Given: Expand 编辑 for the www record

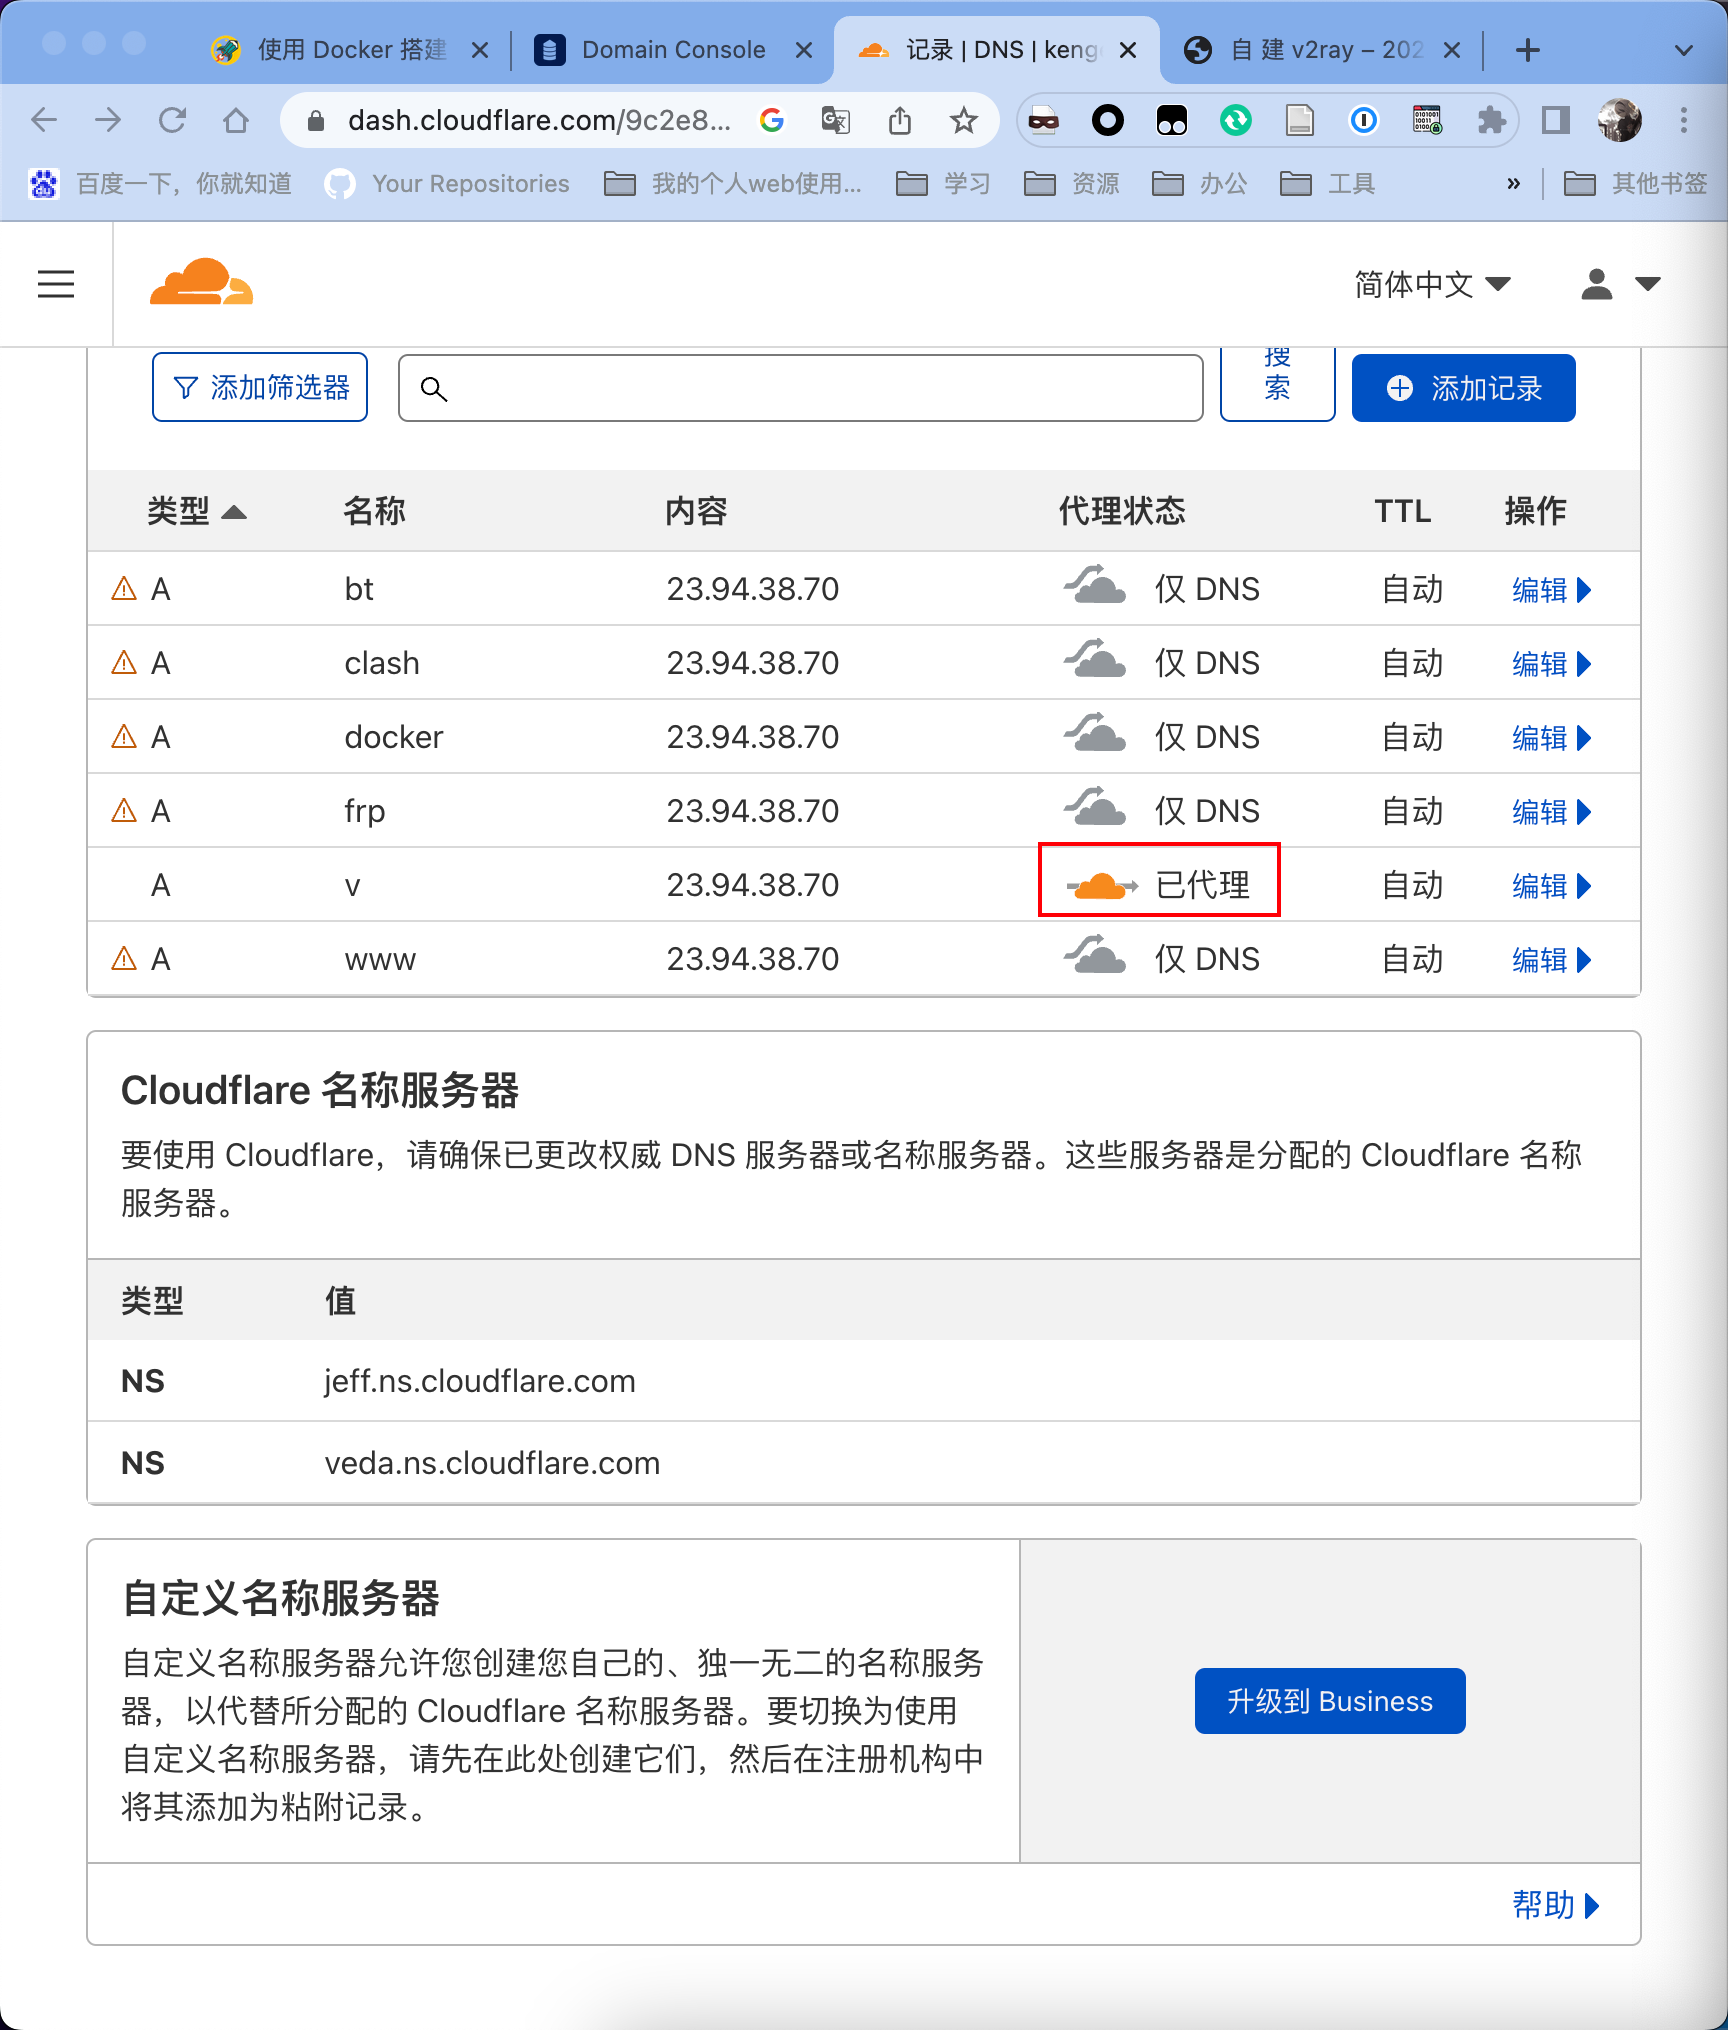Looking at the screenshot, I should pyautogui.click(x=1551, y=960).
